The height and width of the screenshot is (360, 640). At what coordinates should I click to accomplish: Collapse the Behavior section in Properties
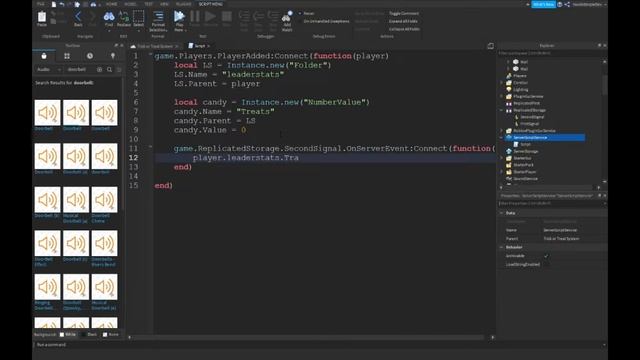502,247
